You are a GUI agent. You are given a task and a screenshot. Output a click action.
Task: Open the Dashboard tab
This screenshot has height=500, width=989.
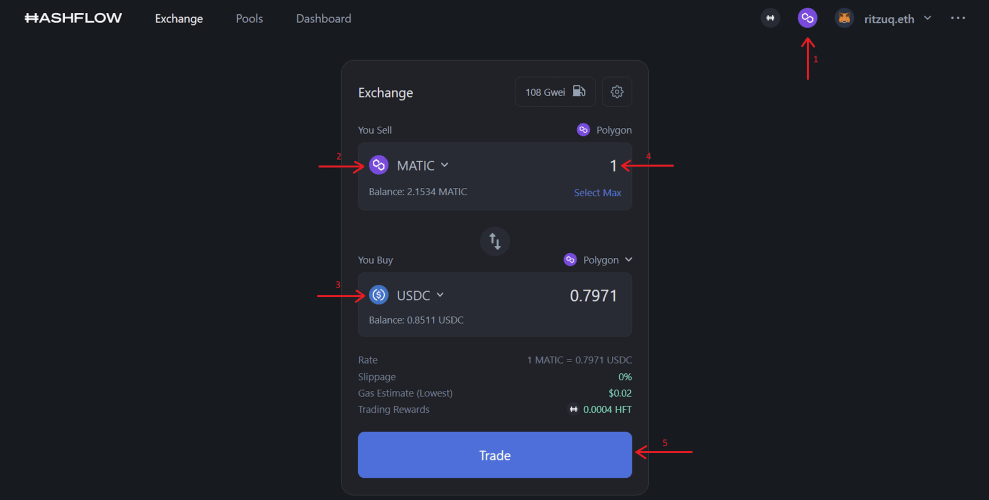324,18
